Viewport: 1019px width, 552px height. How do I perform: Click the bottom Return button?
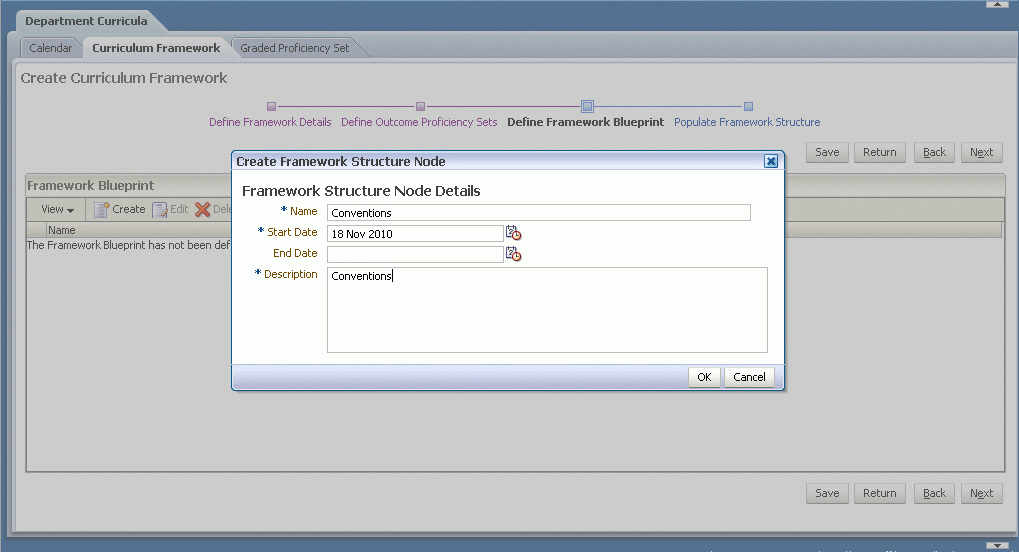[879, 493]
